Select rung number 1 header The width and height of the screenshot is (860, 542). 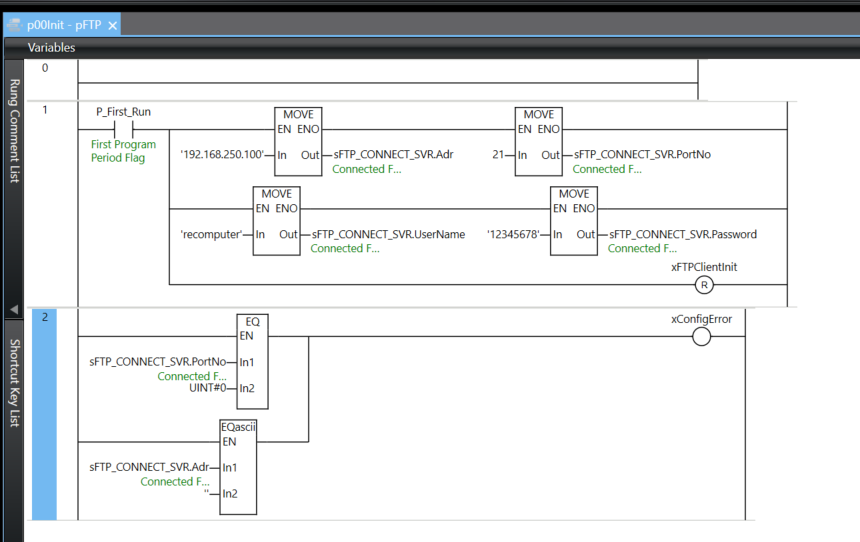44,109
